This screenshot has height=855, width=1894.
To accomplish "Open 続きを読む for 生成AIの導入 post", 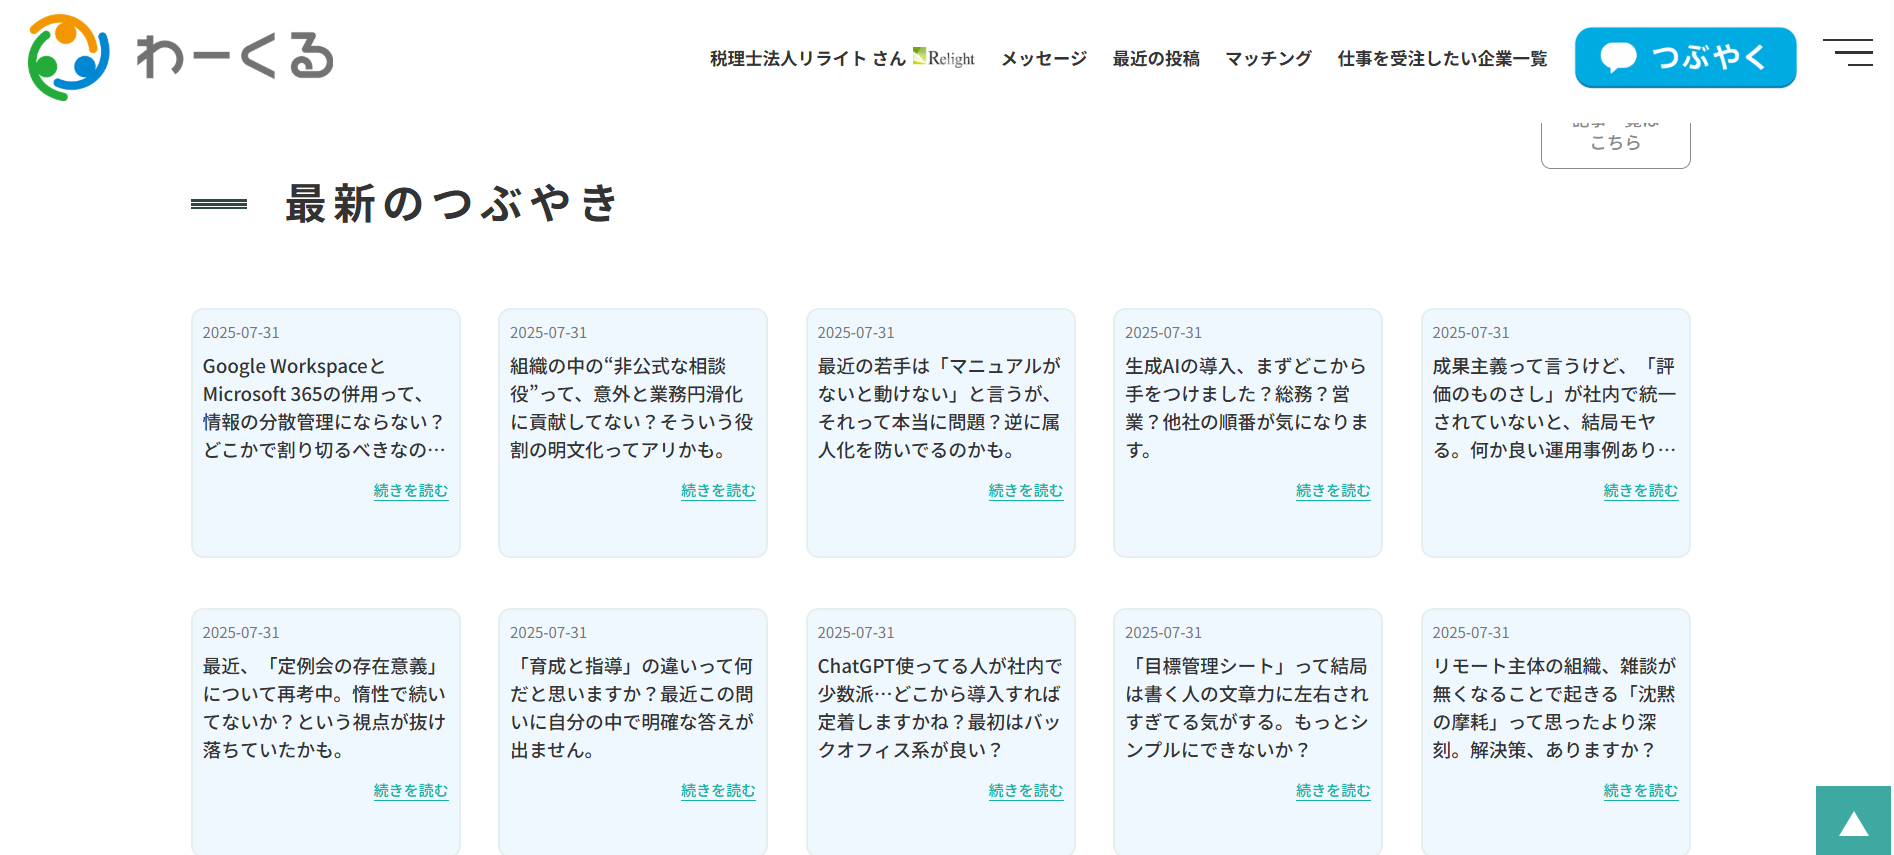I will click(1333, 490).
